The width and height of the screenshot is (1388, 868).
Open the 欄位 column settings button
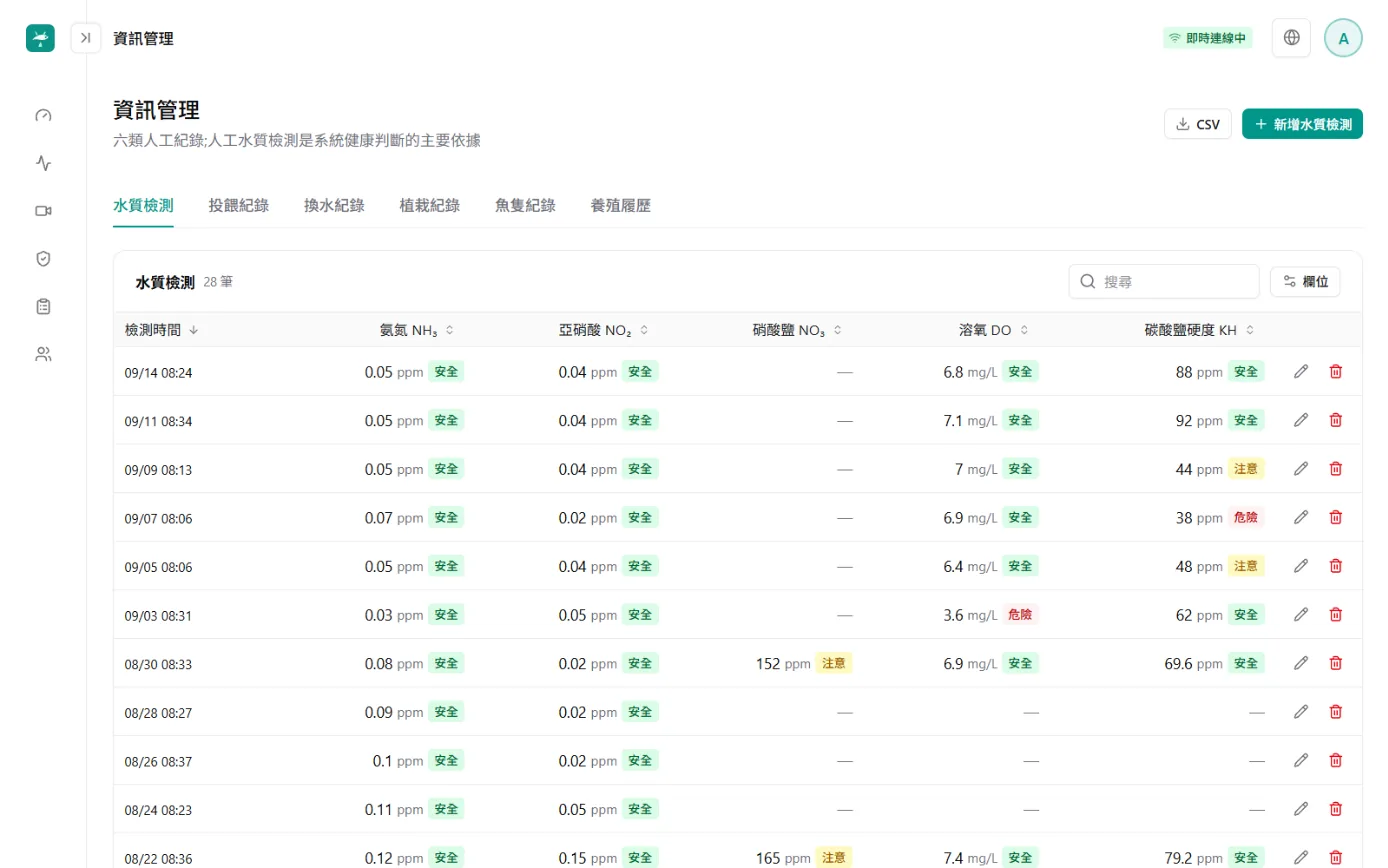[x=1305, y=282]
